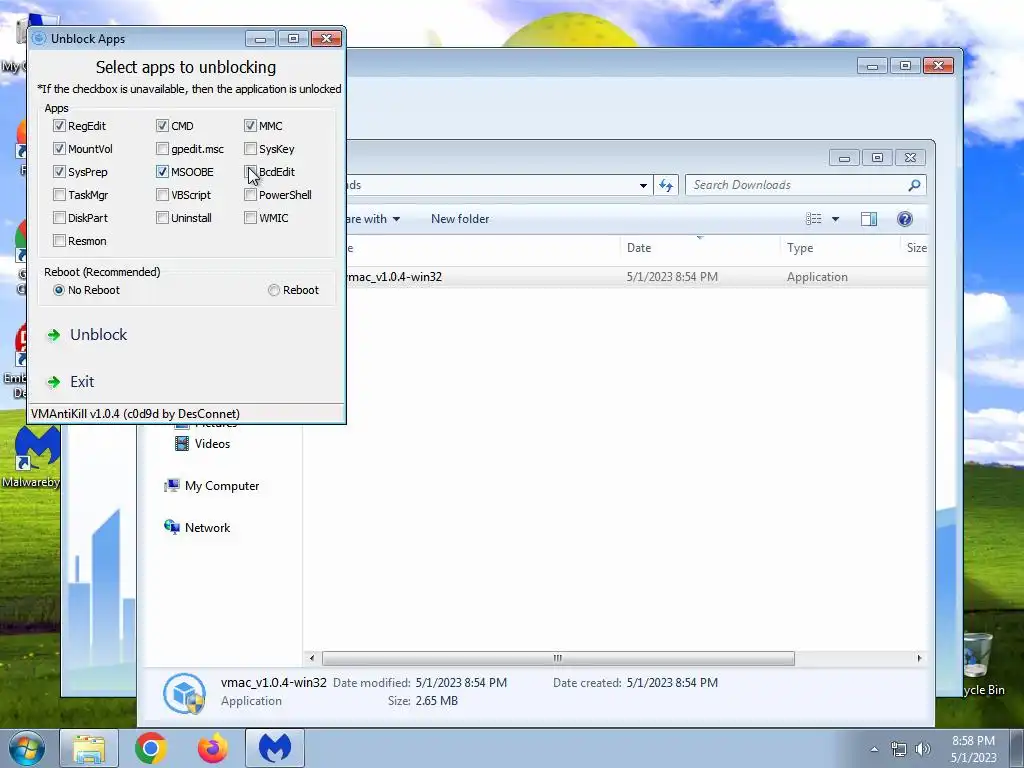1024x768 pixels.
Task: Click the volume speaker tray icon
Action: [923, 749]
